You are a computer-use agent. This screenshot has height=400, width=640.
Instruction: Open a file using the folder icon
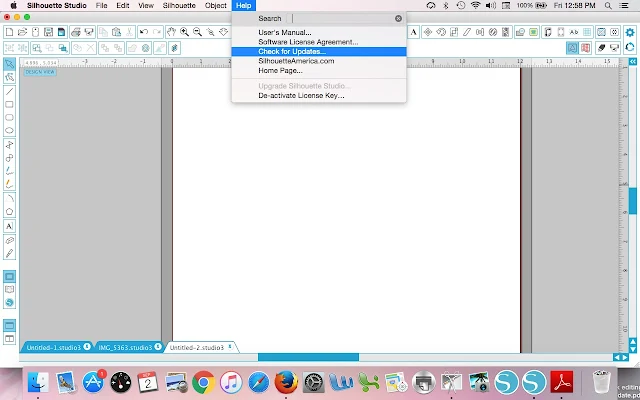tap(22, 32)
